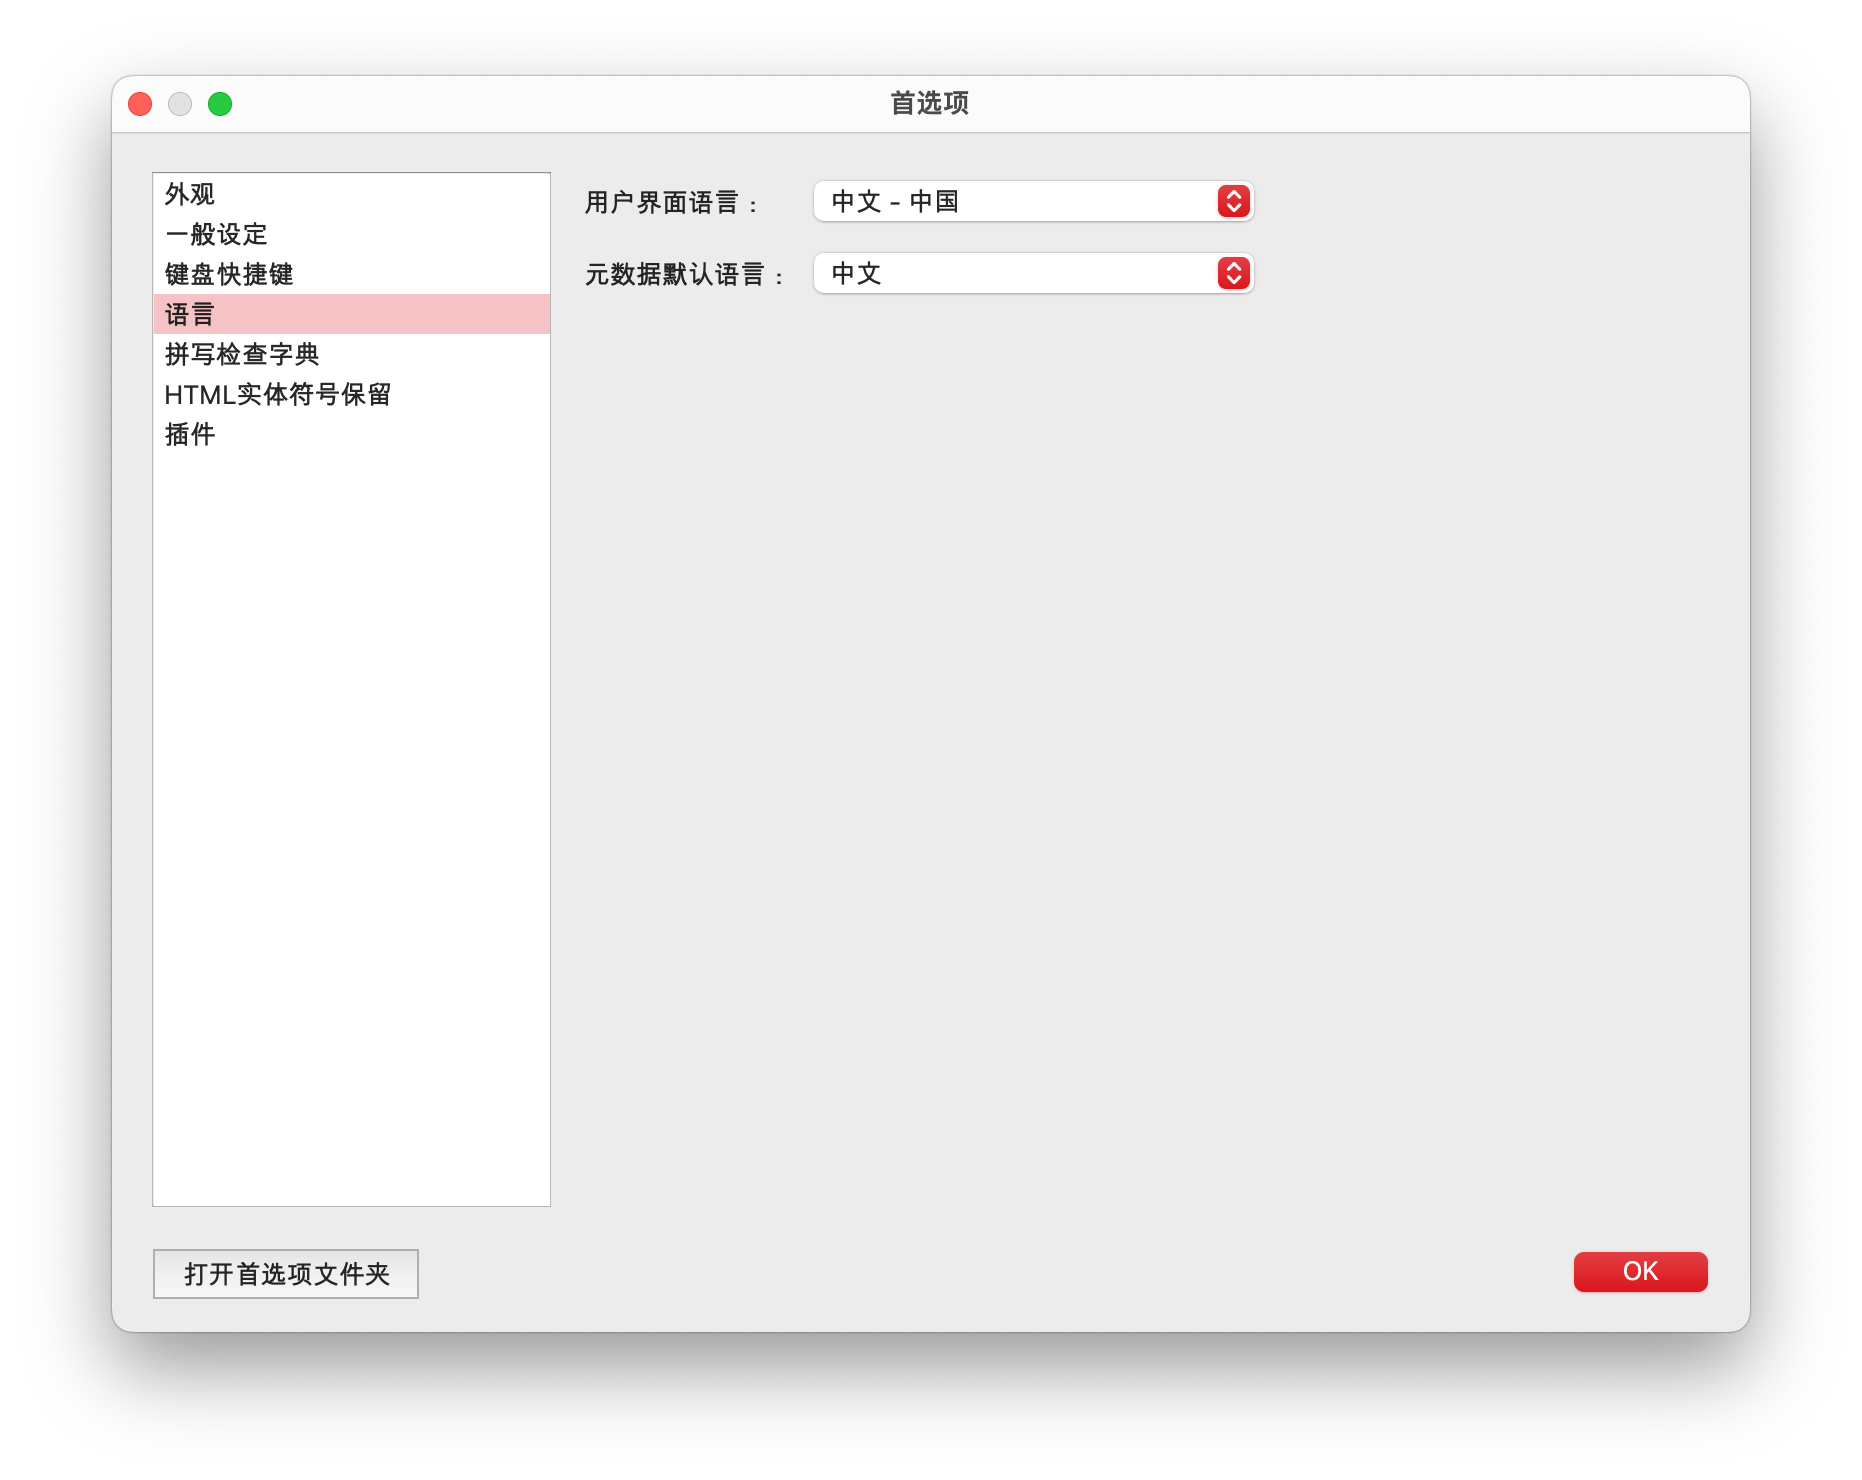This screenshot has width=1862, height=1480.
Task: Click the 打开首选项文件夹 button
Action: 286,1274
